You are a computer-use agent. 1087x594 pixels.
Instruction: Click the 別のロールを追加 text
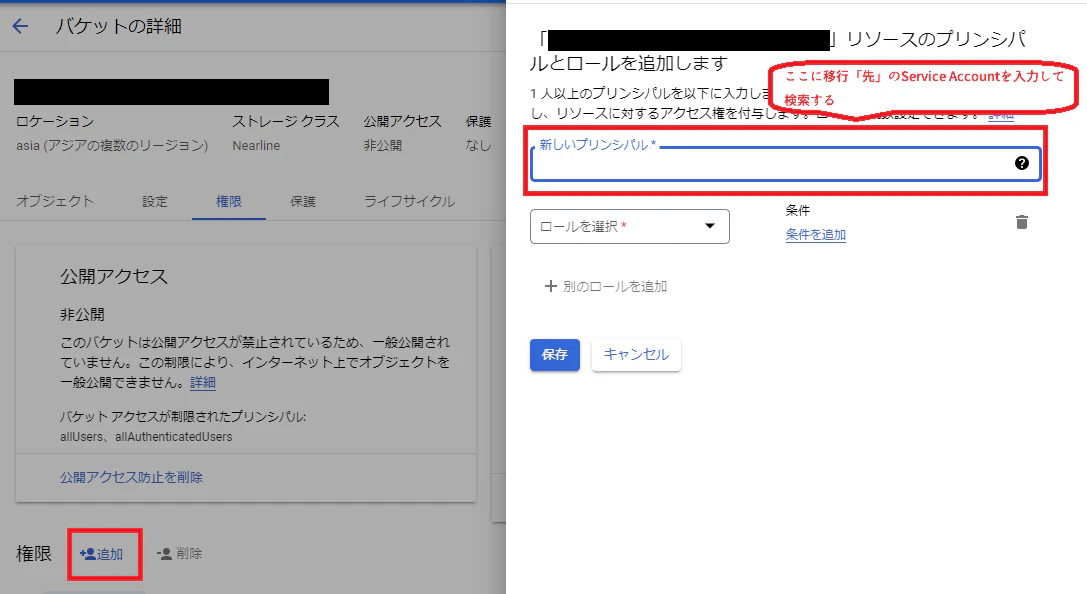(x=615, y=286)
